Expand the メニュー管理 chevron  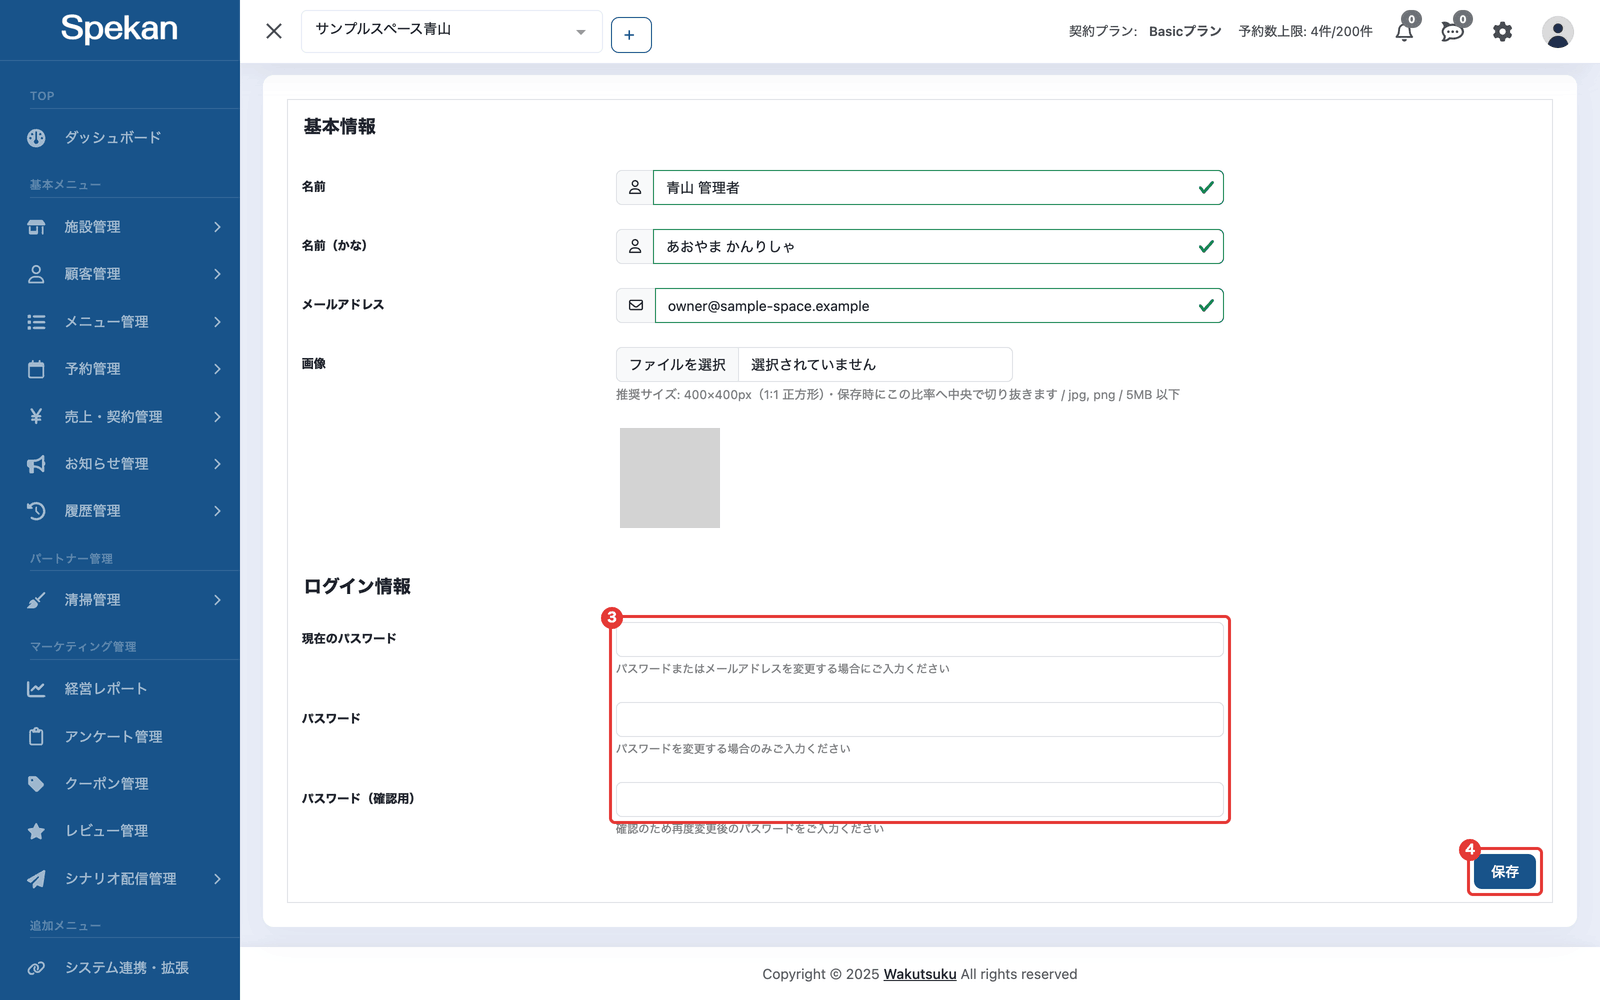click(x=217, y=322)
